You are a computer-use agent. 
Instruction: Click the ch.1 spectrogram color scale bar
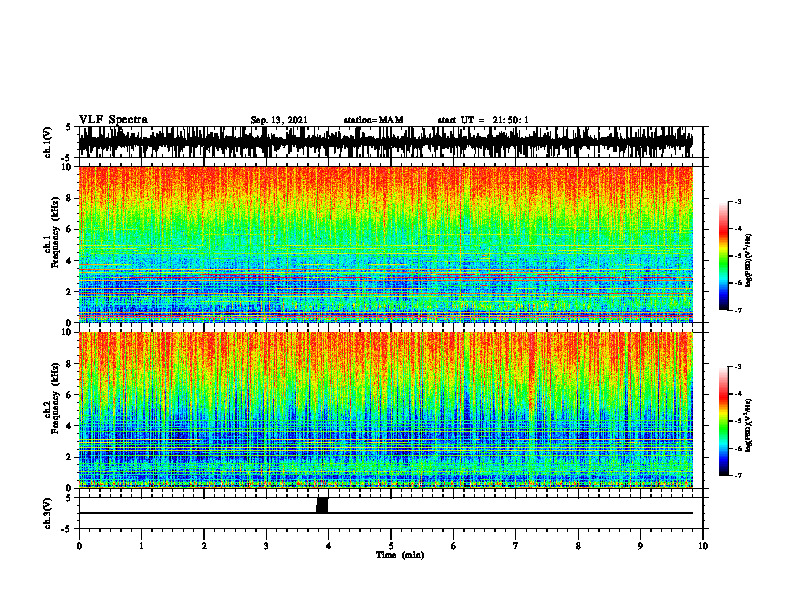723,256
